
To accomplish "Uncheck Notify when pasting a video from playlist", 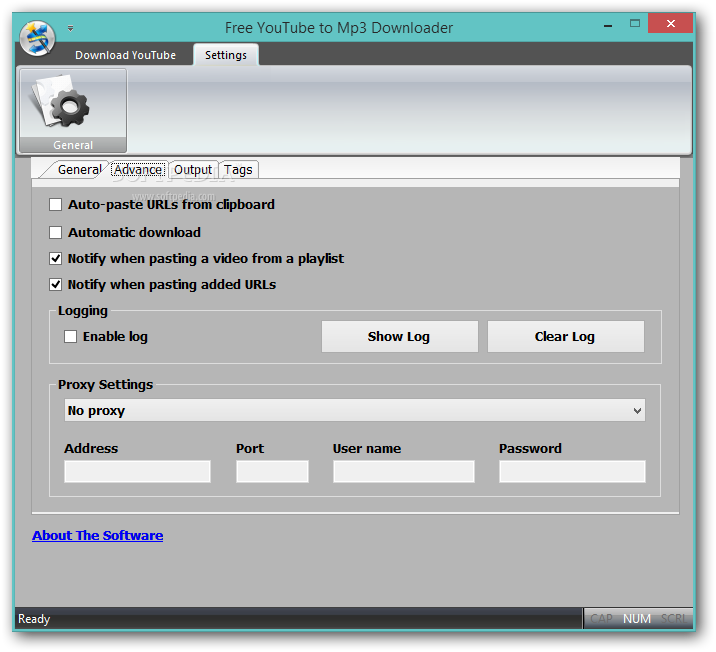I will (55, 259).
